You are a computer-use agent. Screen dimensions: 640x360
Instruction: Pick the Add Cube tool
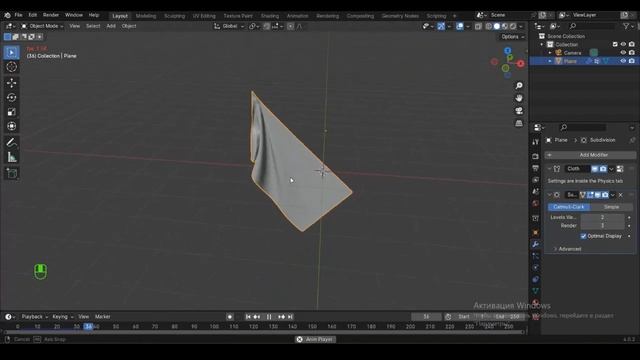11,173
